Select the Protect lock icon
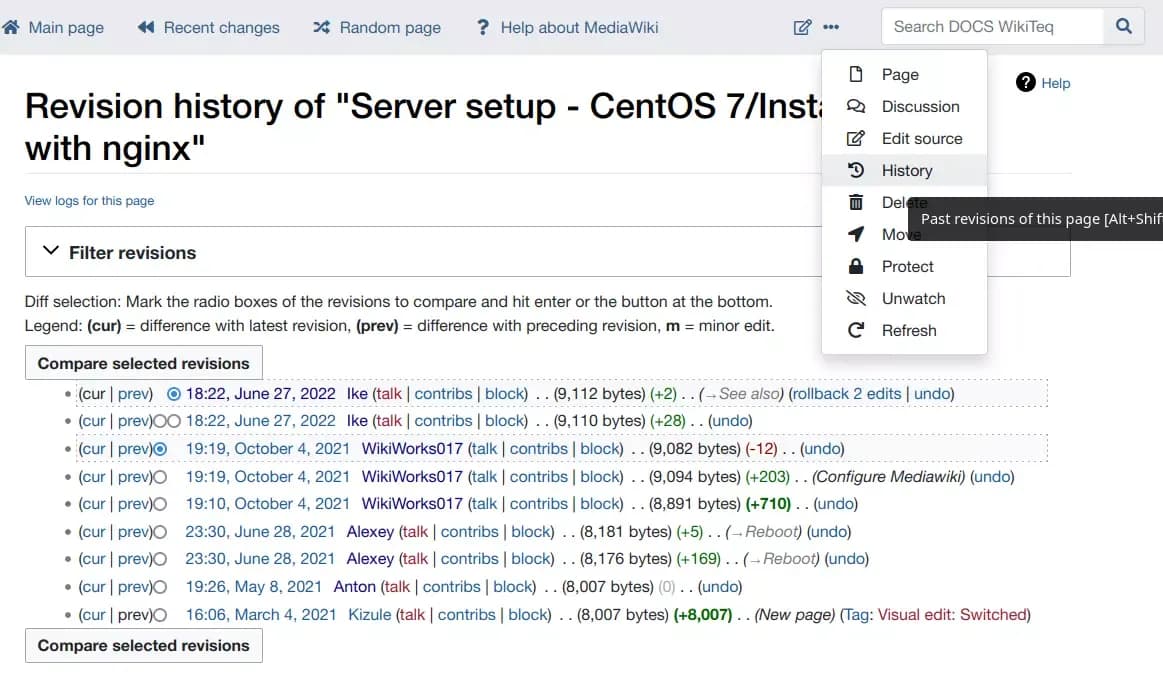This screenshot has height=692, width=1163. (857, 266)
